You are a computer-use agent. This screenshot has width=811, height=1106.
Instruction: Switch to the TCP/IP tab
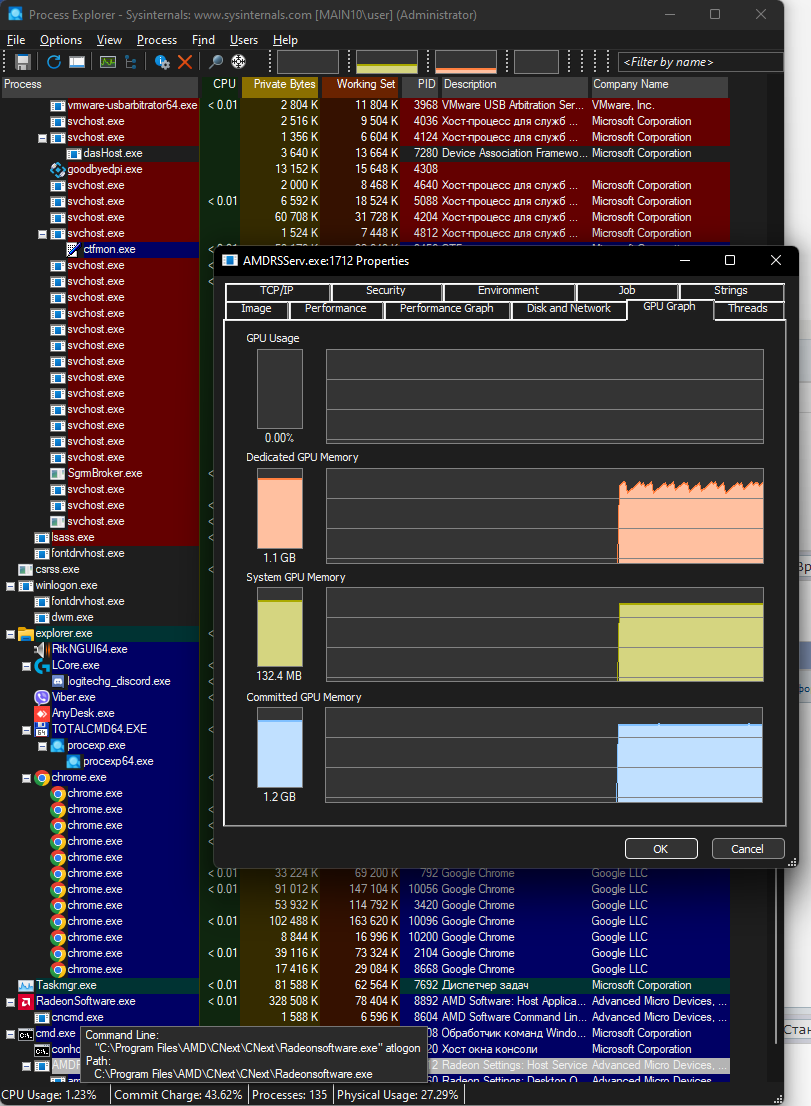pos(277,291)
